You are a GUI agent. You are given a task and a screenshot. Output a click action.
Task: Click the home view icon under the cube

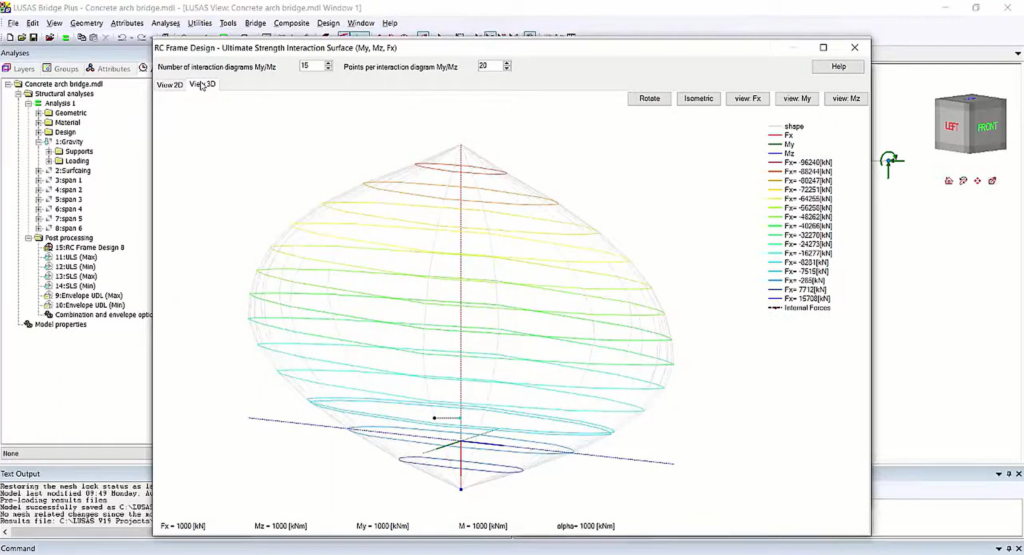tap(948, 181)
